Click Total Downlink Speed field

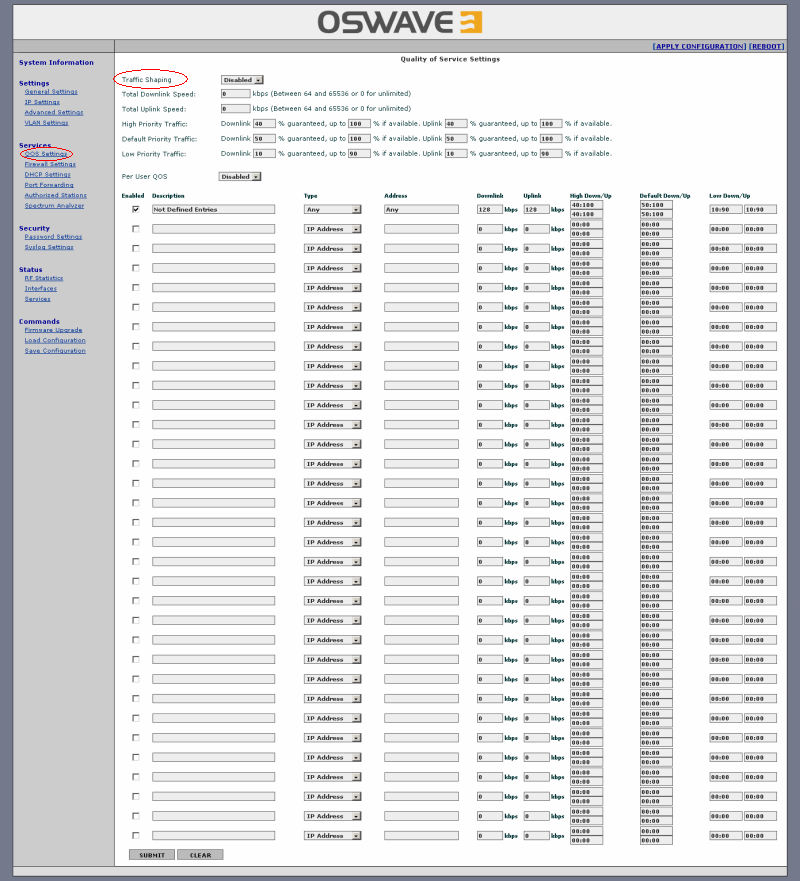coord(235,94)
